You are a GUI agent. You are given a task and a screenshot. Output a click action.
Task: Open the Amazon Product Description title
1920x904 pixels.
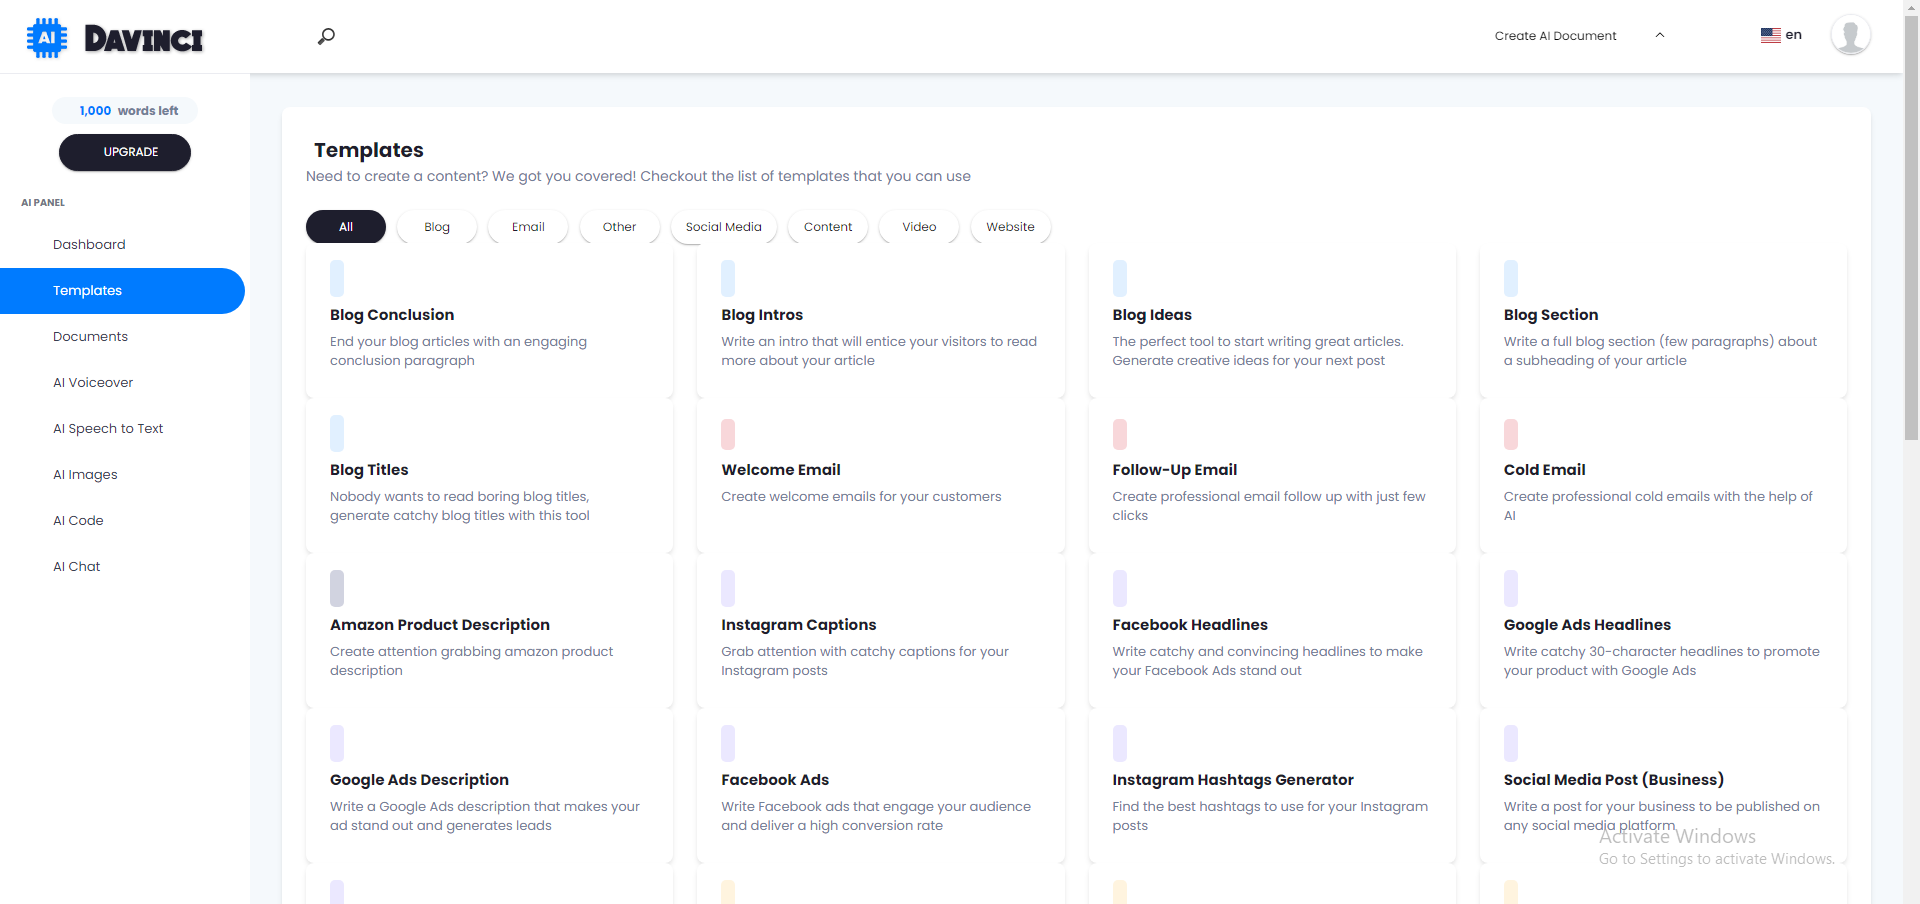(x=440, y=625)
